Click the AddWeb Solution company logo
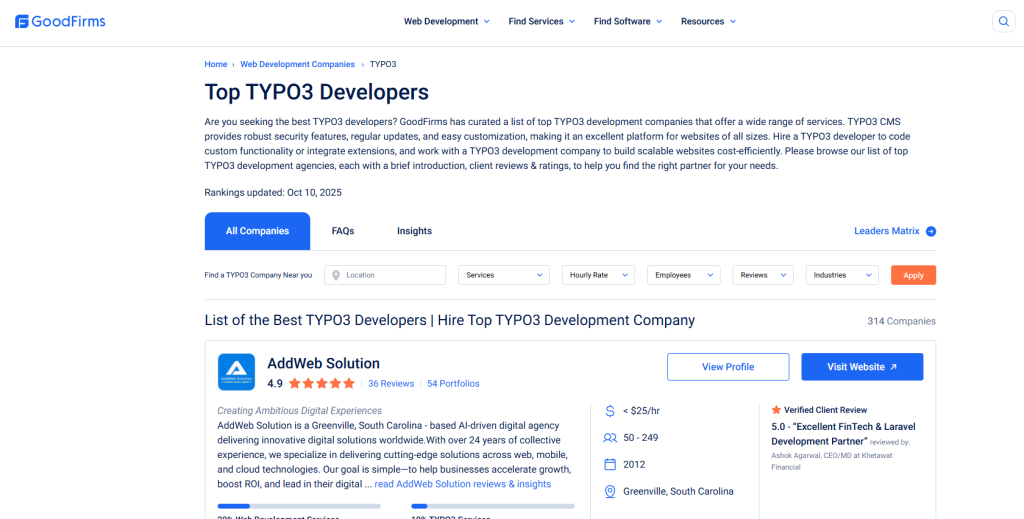Viewport: 1024px width, 519px height. coord(236,372)
